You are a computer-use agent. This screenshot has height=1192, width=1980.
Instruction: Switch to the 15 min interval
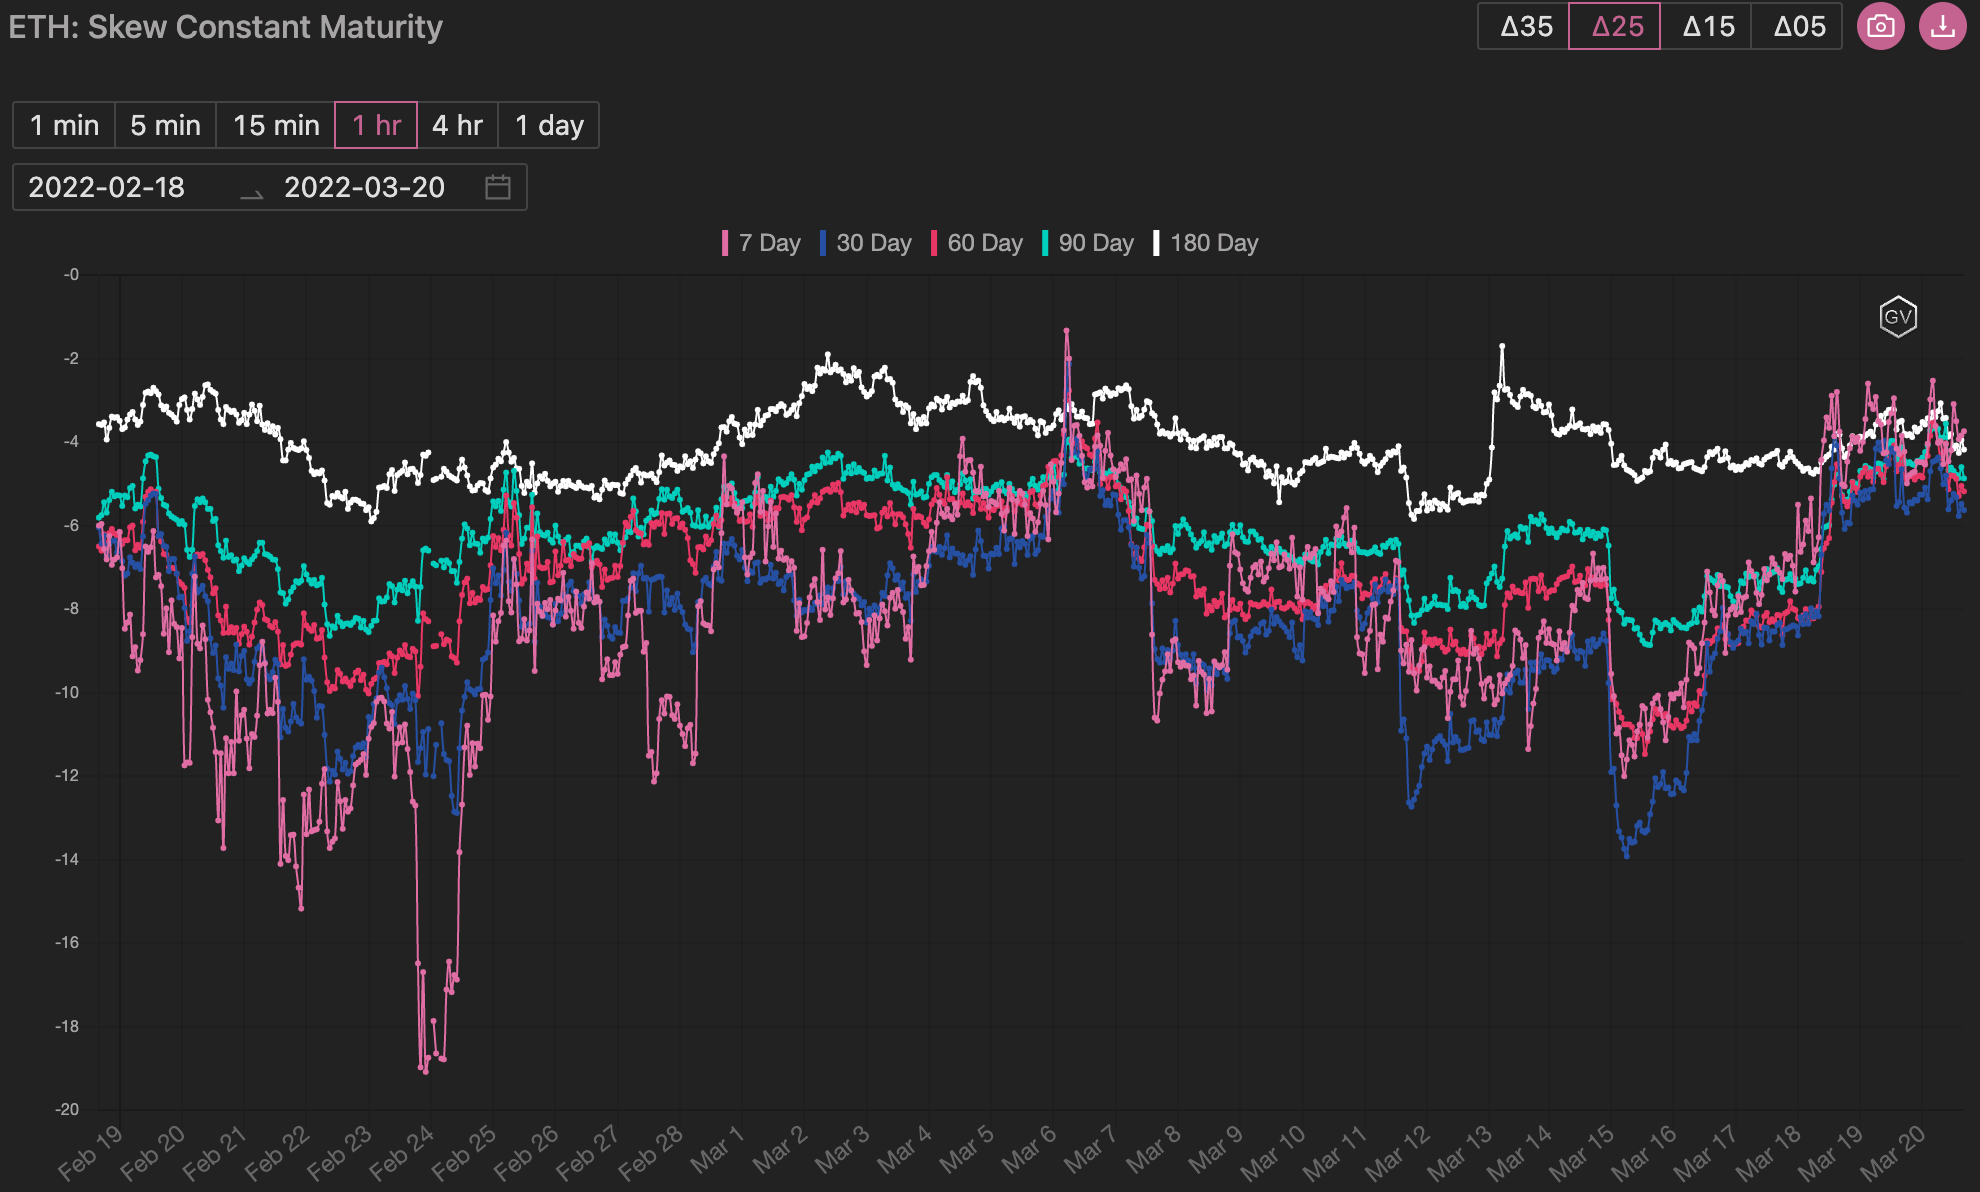click(x=276, y=125)
